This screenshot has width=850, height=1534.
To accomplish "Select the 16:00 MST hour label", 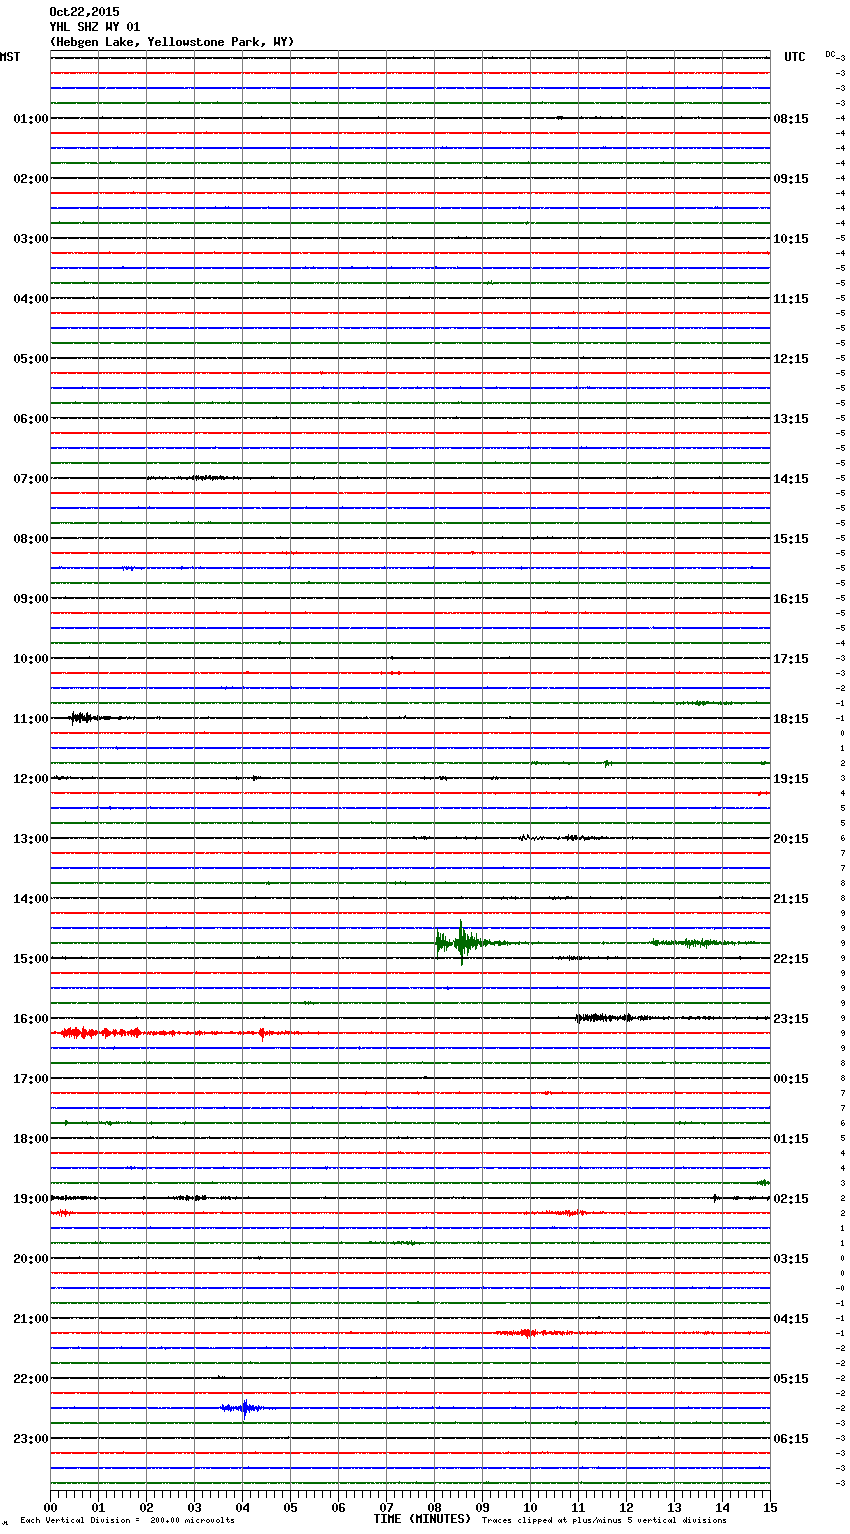I will click(31, 1019).
